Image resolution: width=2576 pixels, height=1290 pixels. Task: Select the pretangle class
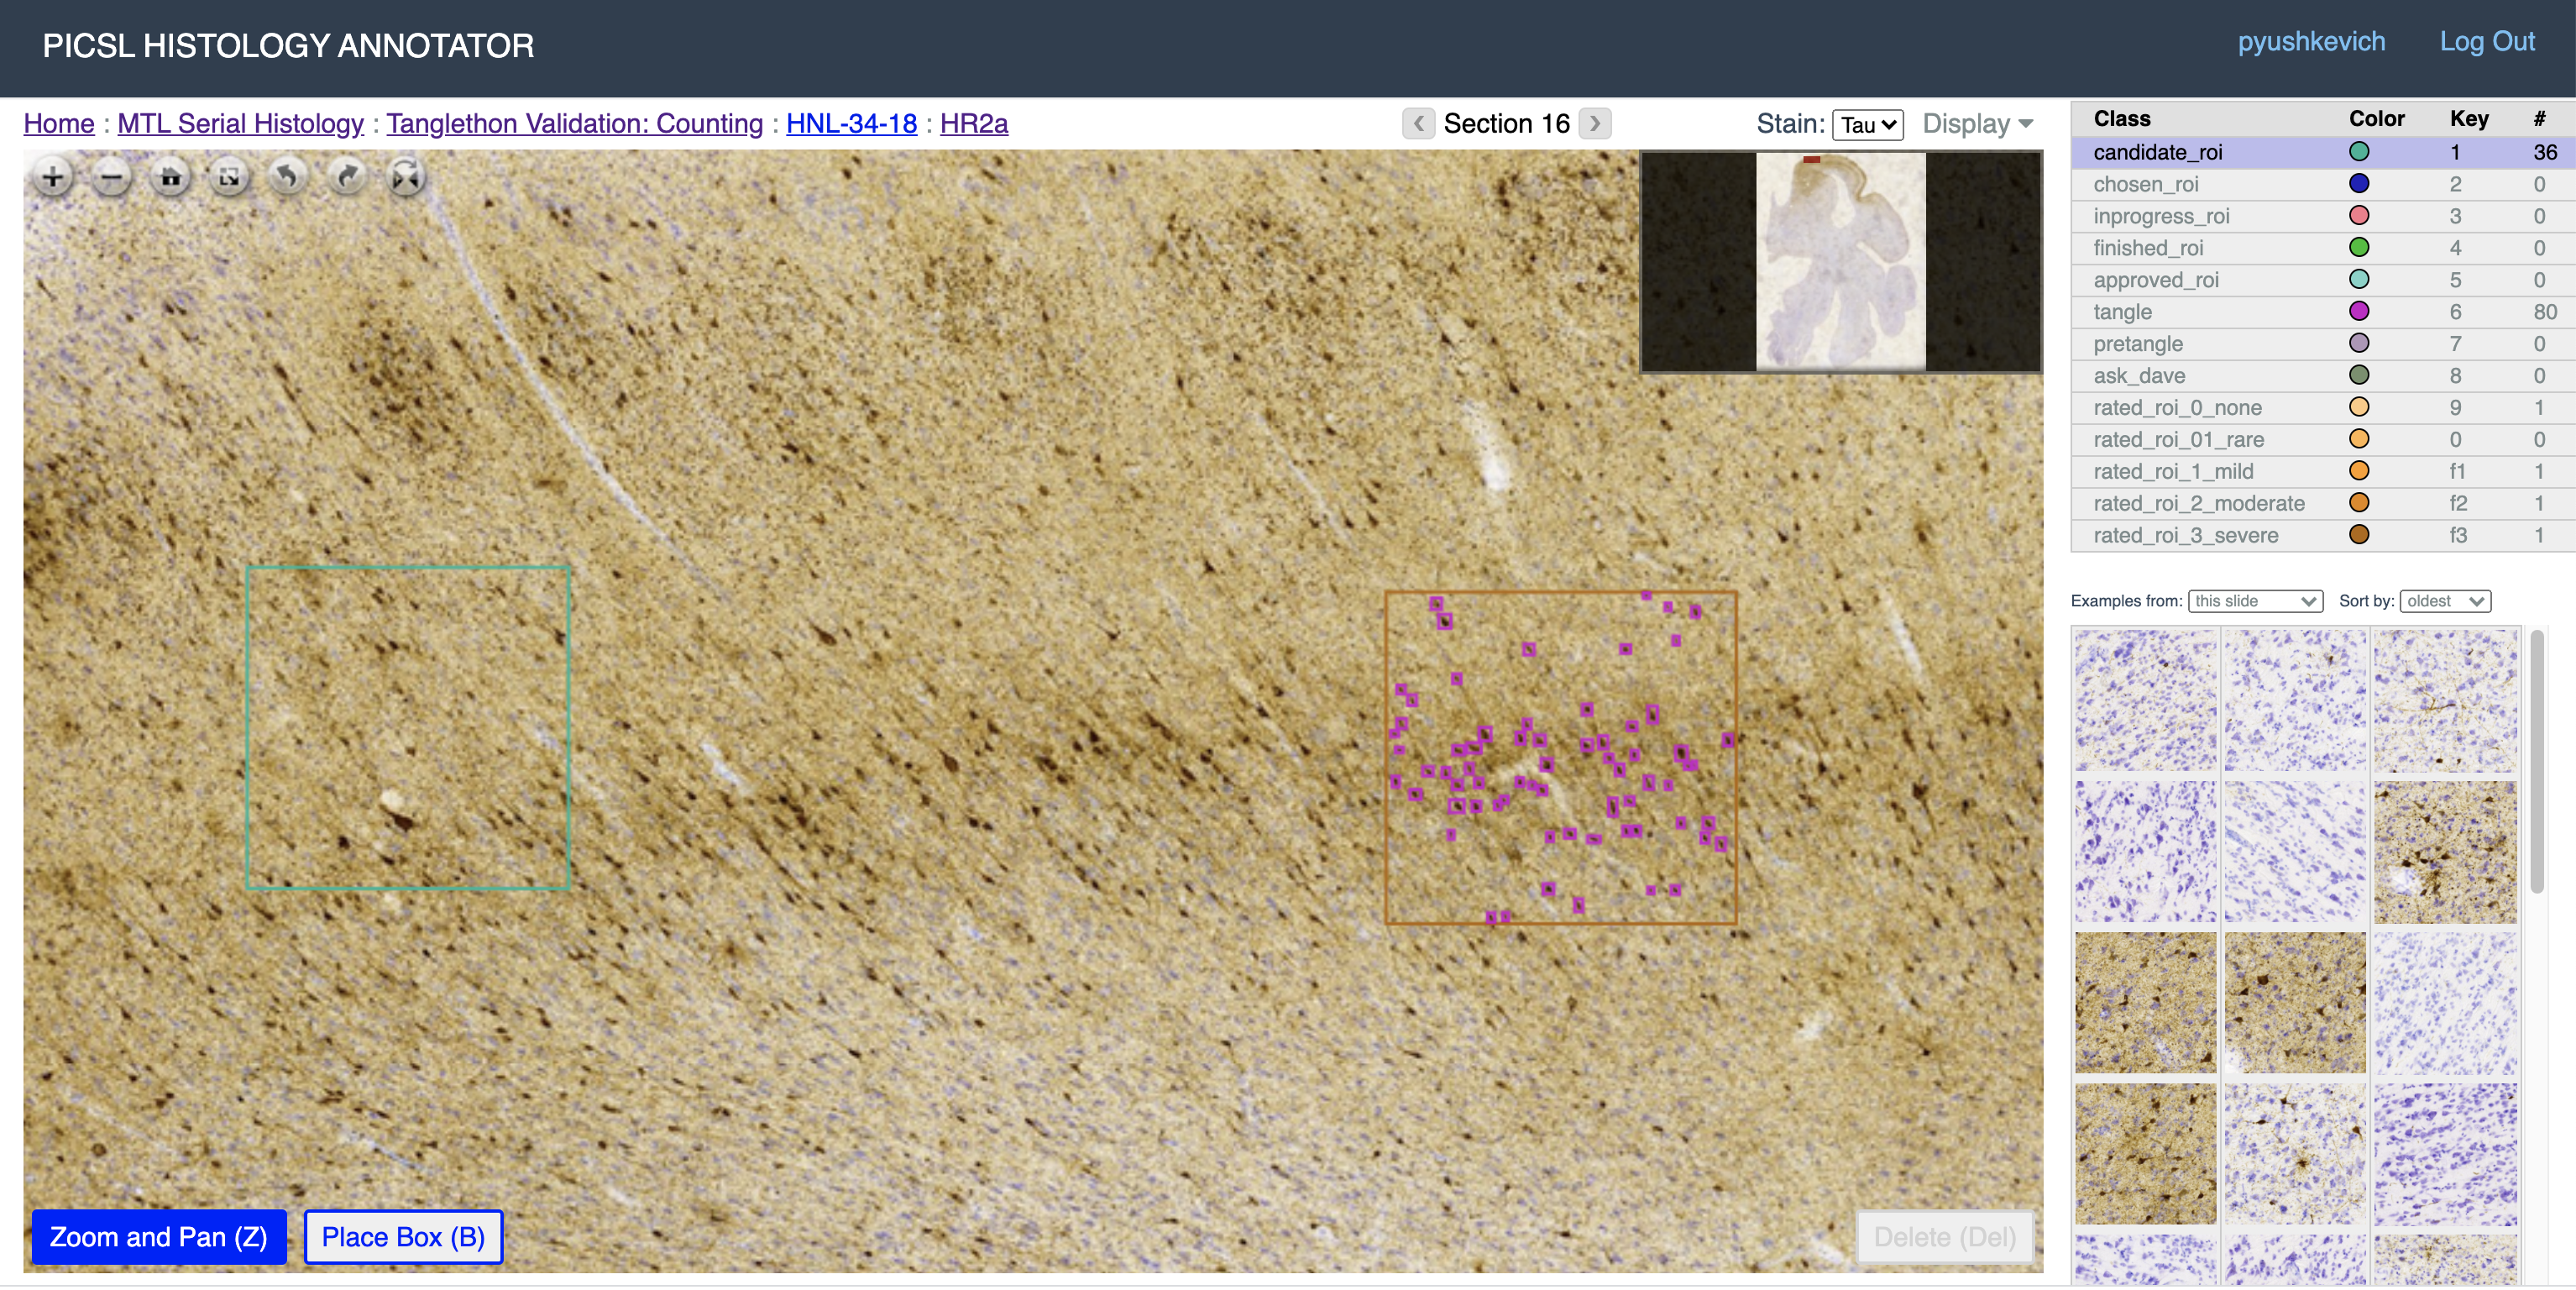(2323, 344)
